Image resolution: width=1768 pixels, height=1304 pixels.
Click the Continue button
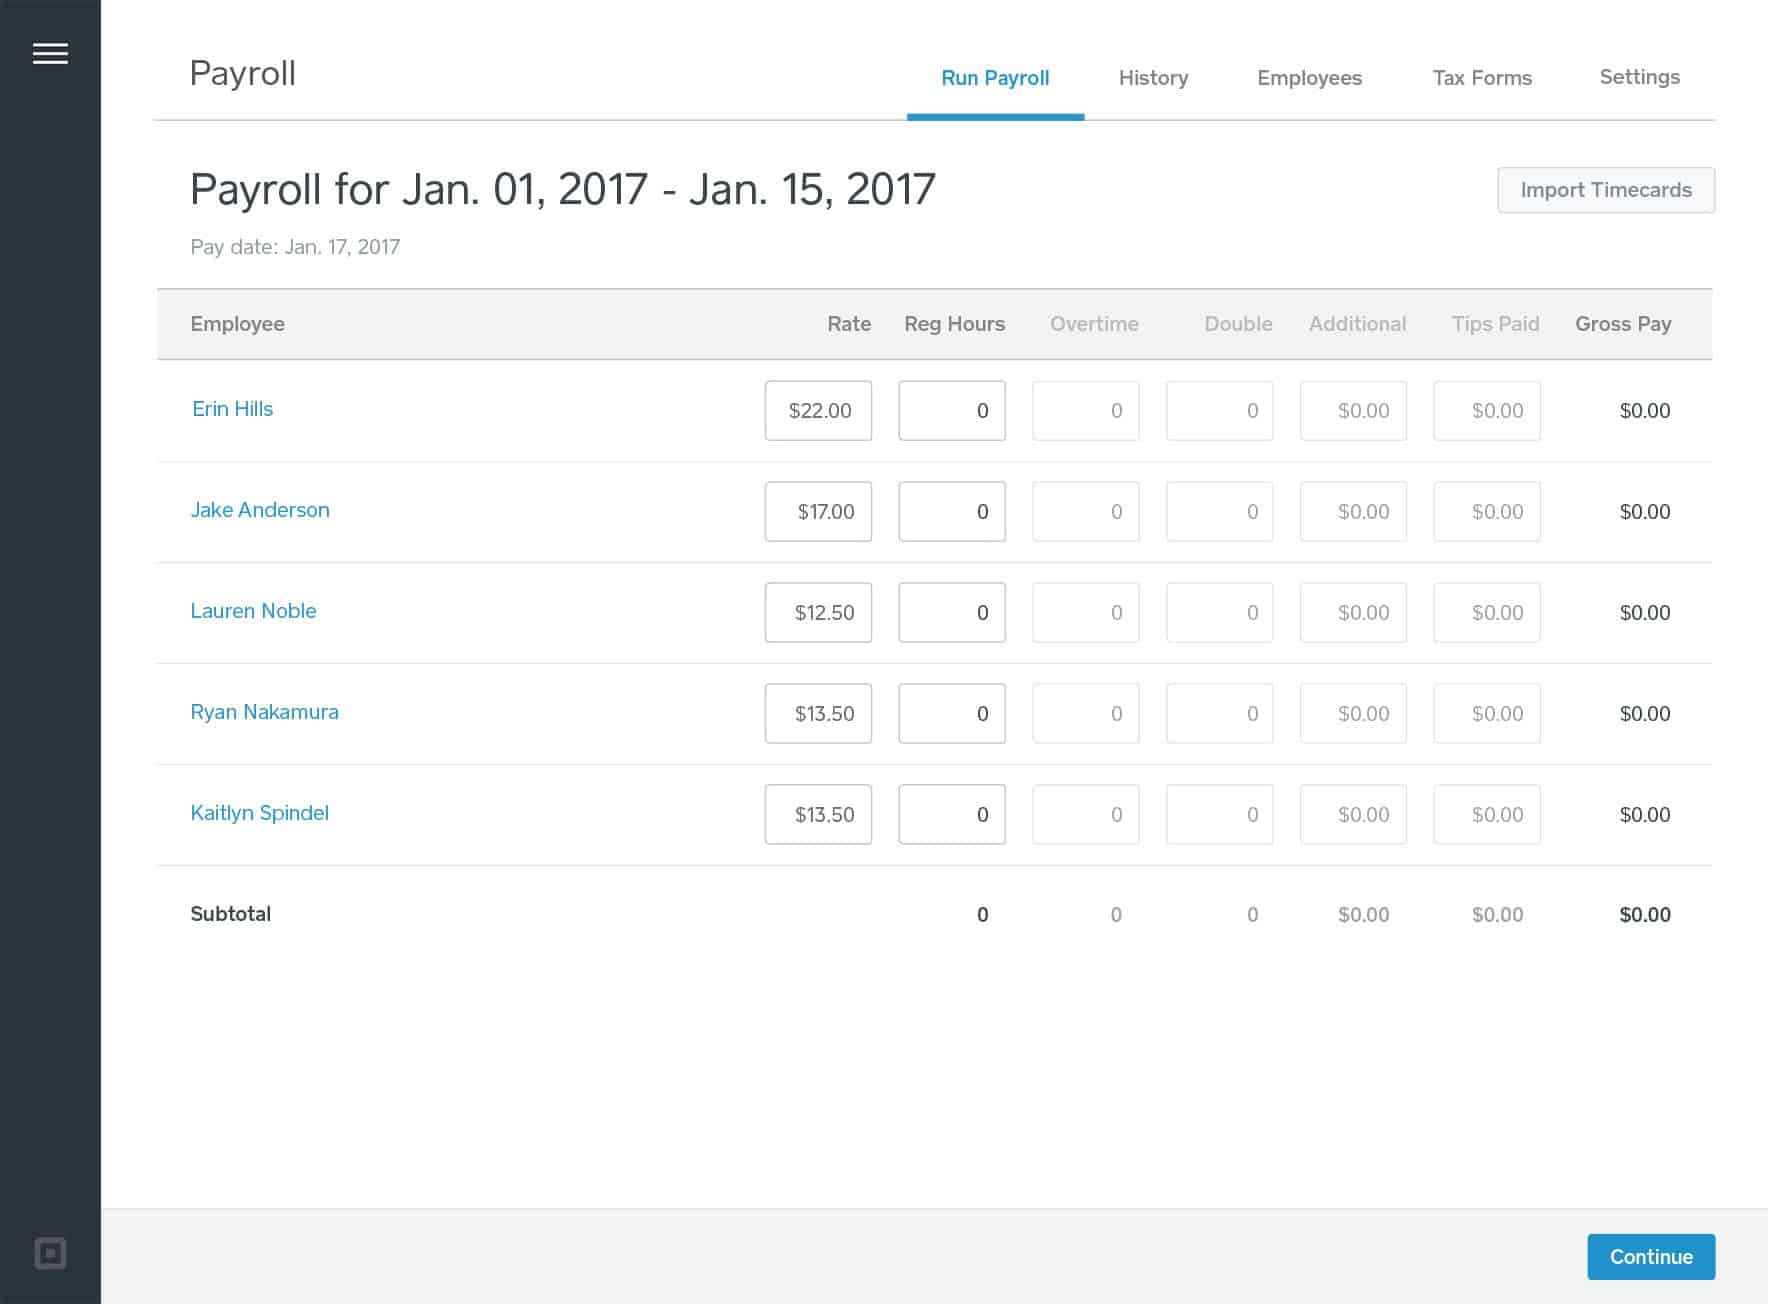(x=1651, y=1257)
